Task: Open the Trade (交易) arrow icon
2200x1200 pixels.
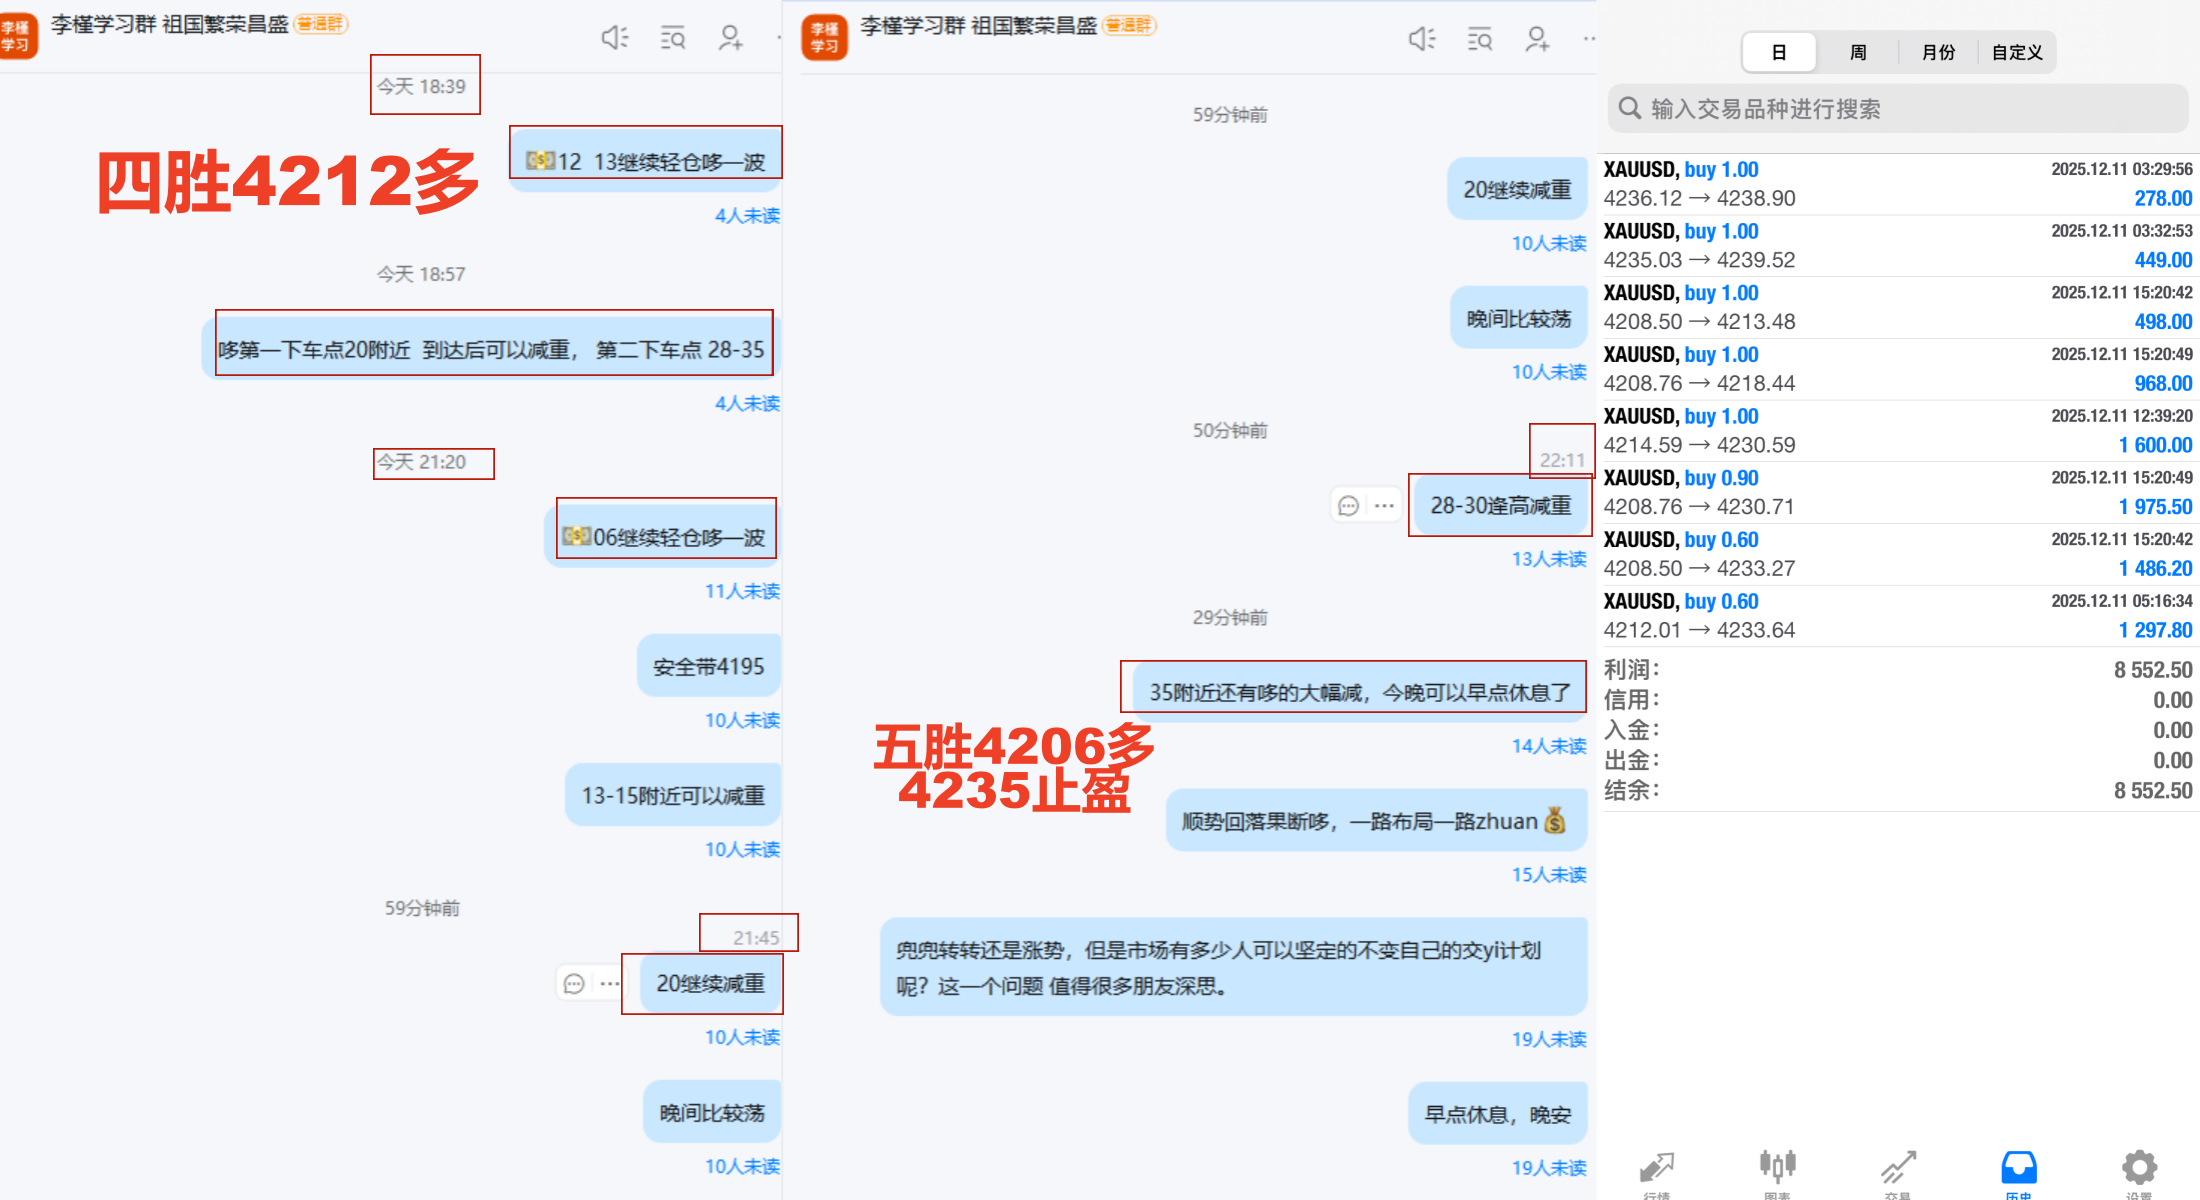Action: [x=1898, y=1168]
